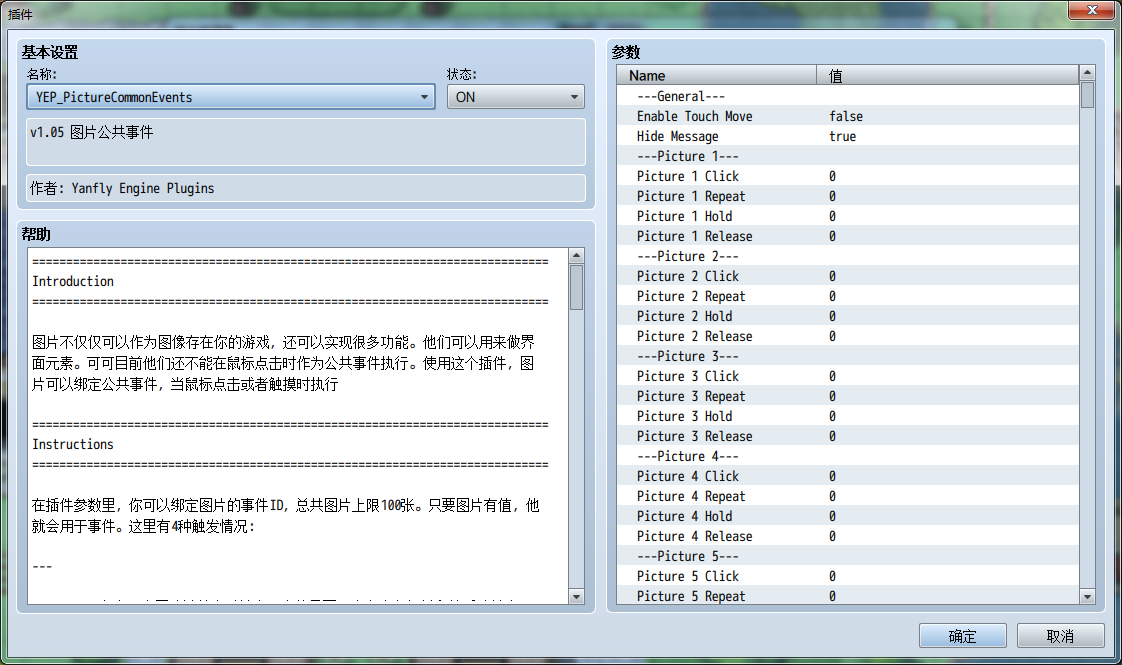The image size is (1122, 665).
Task: Click the parameter list scroll down arrow
Action: [x=1088, y=596]
